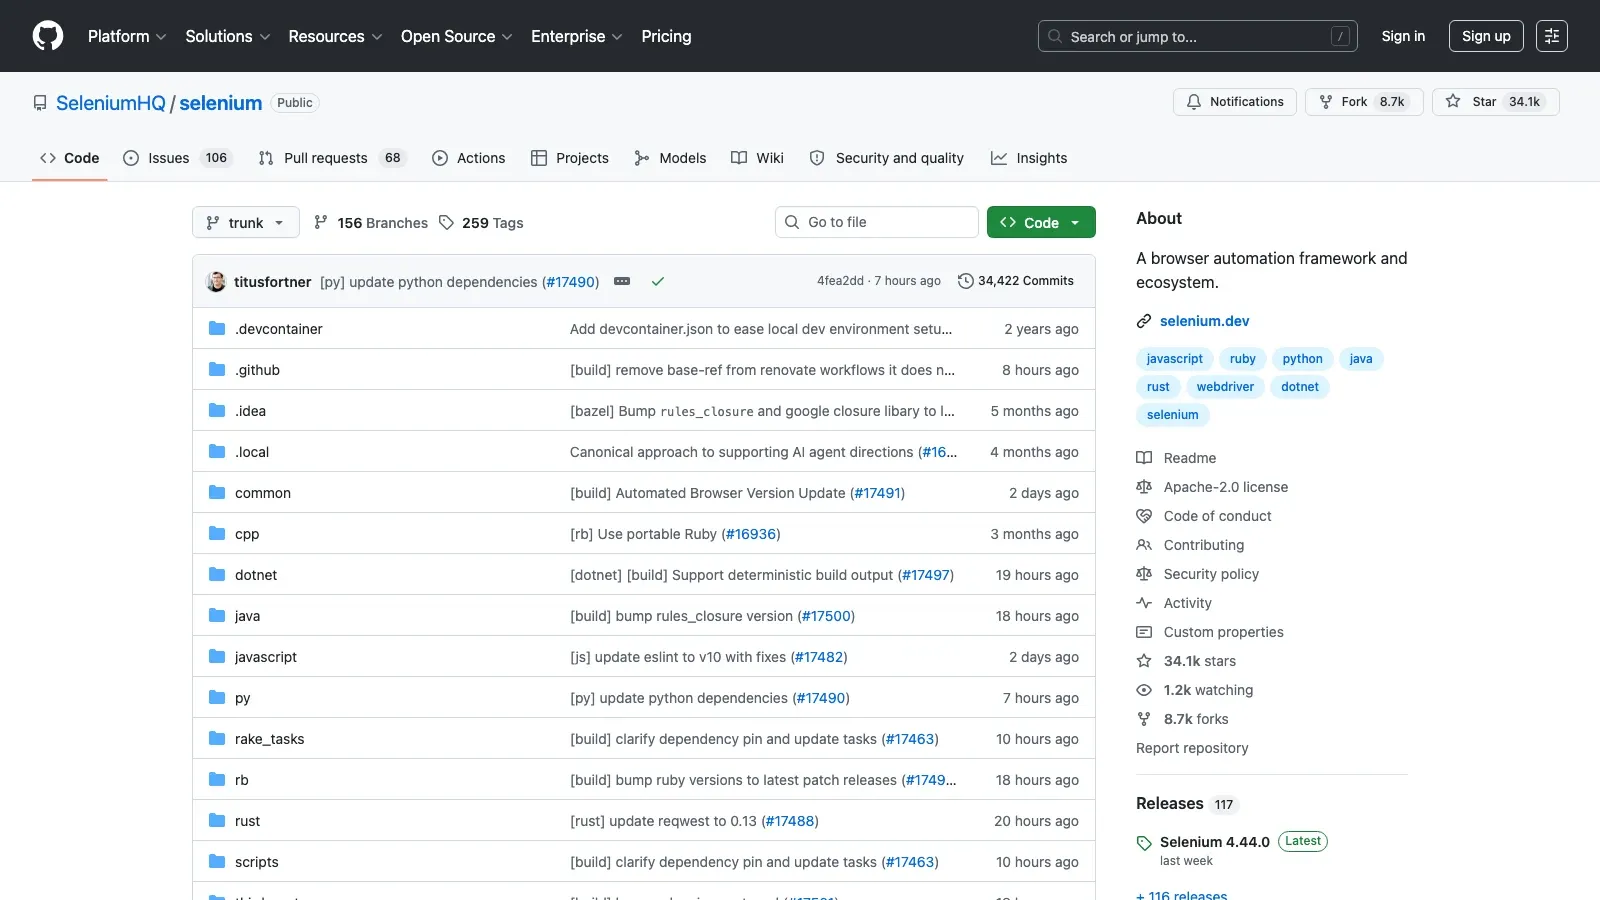Open the command palette icon in header
The width and height of the screenshot is (1600, 900).
pyautogui.click(x=1552, y=36)
